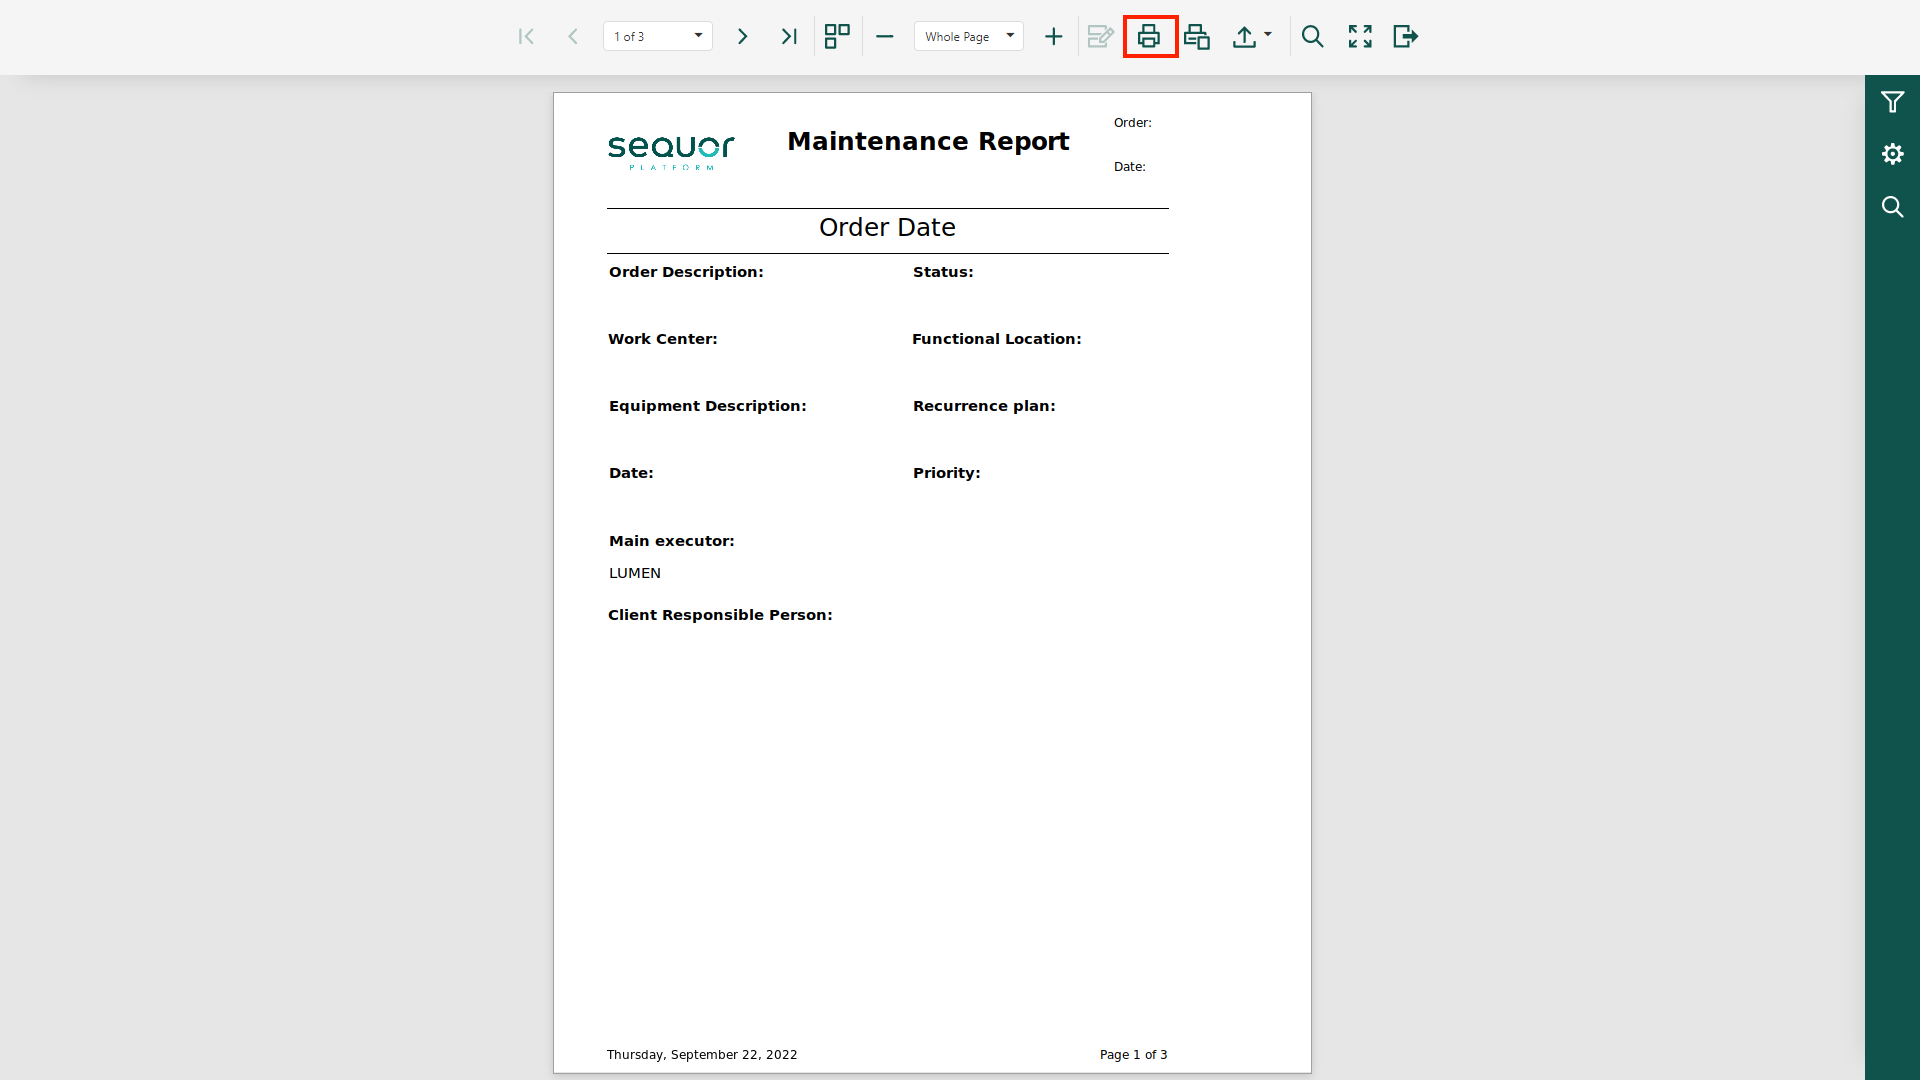Open search panel in right sidebar

(1892, 207)
